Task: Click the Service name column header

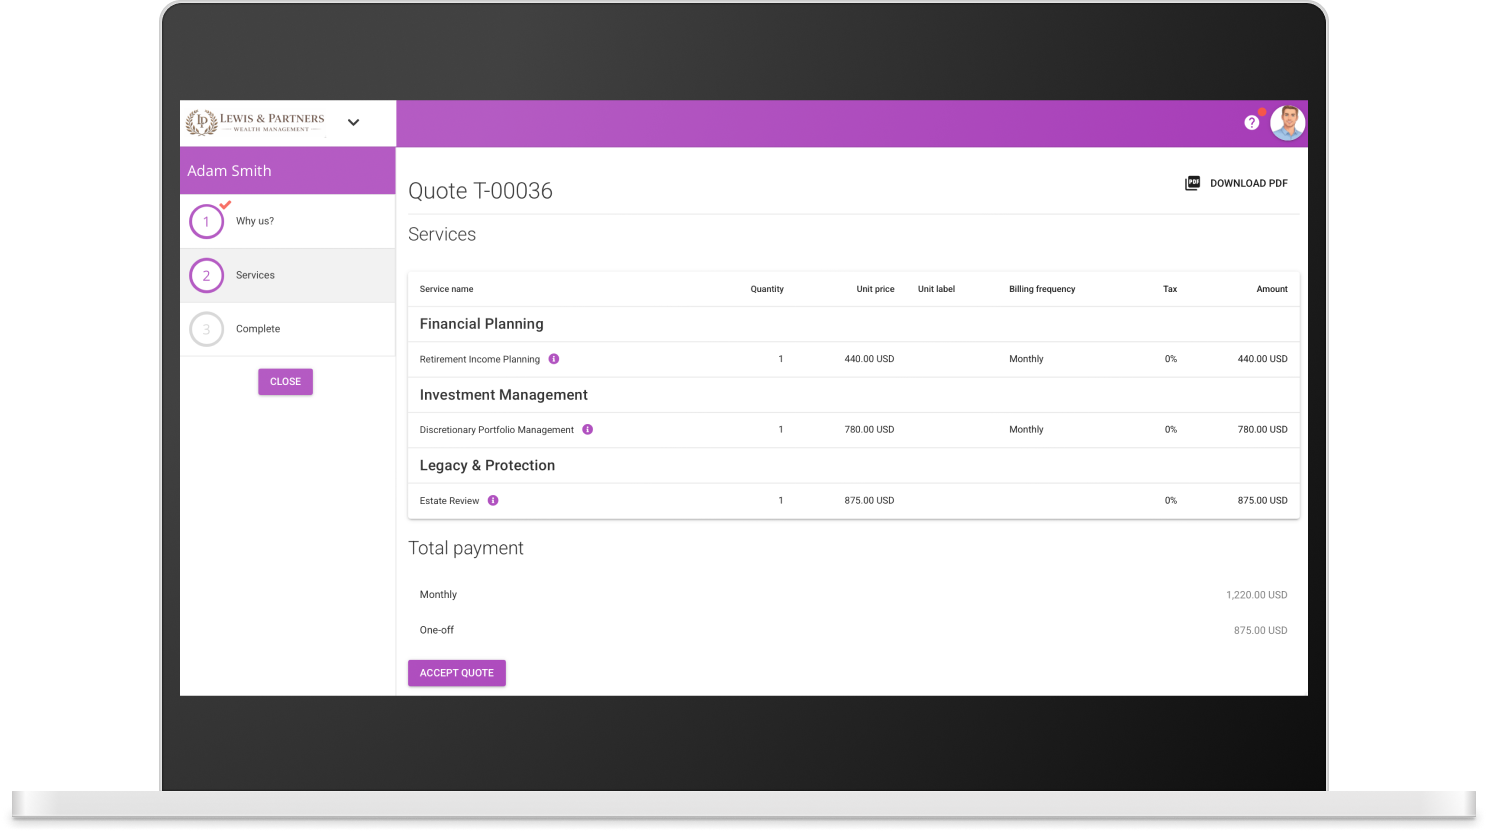Action: (446, 289)
